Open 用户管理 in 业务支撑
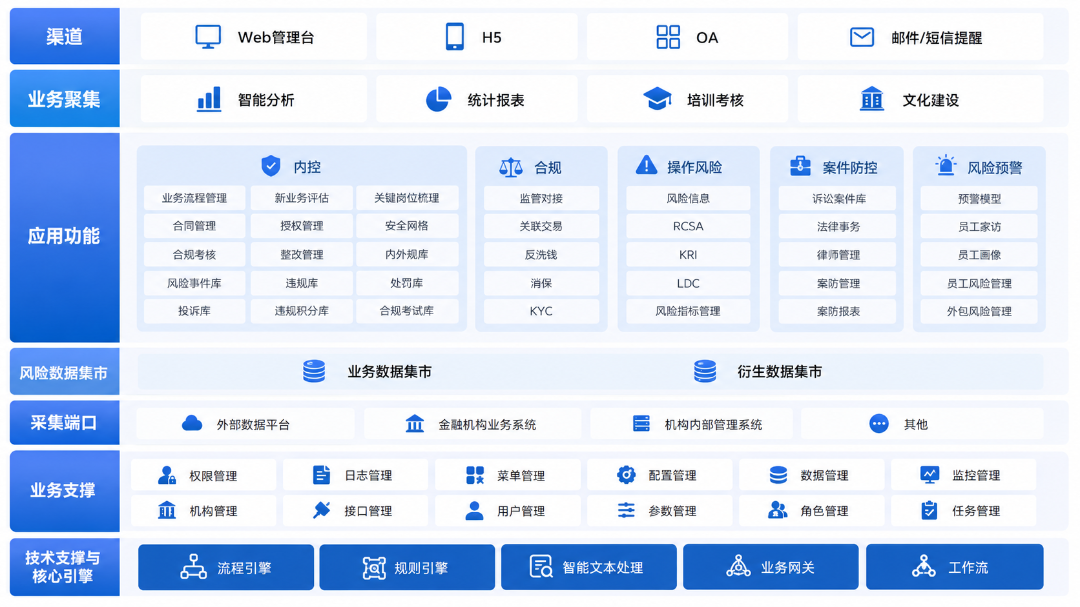The image size is (1080, 607). [x=506, y=511]
